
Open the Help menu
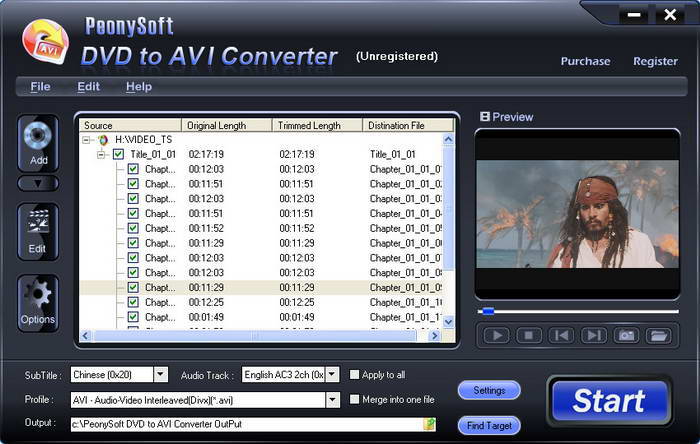coord(139,87)
